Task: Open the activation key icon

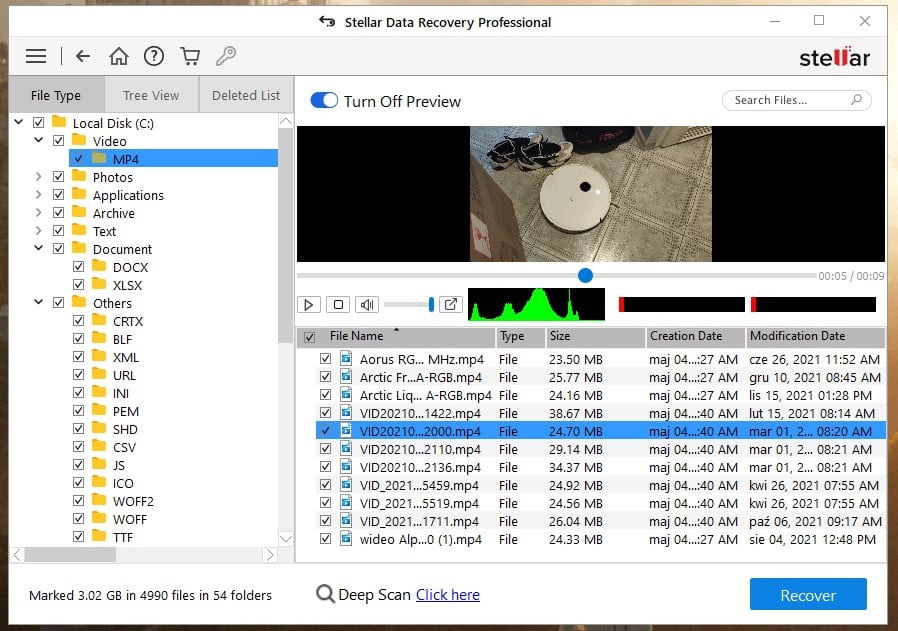Action: pos(226,56)
